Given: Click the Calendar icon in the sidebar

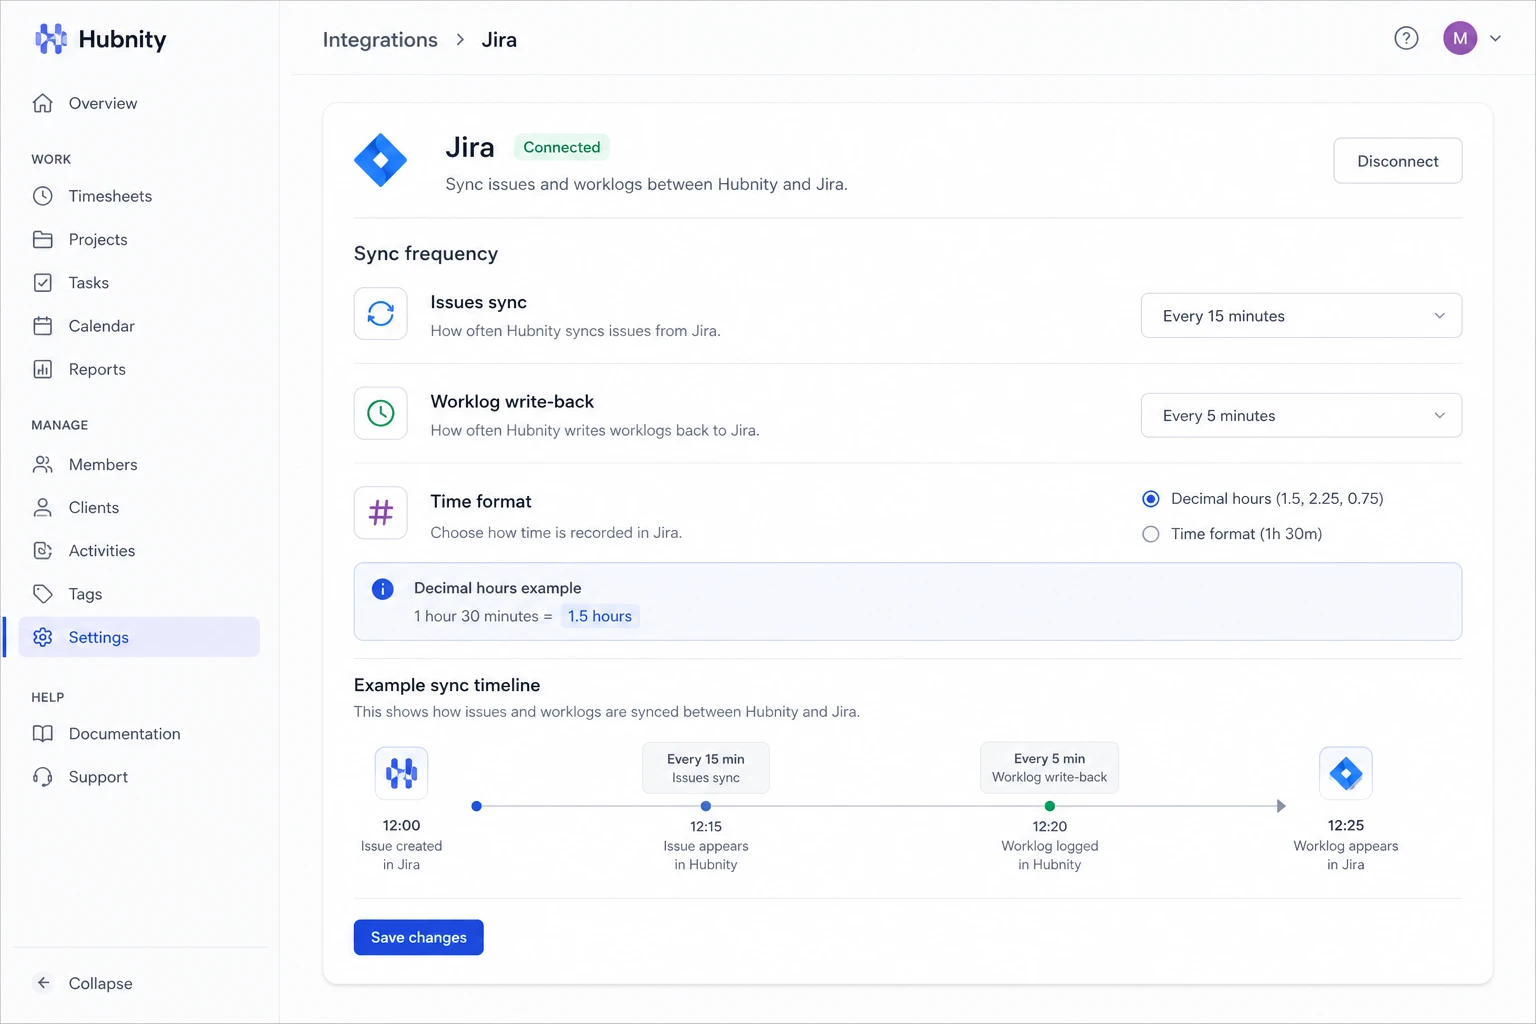Looking at the screenshot, I should [x=42, y=326].
